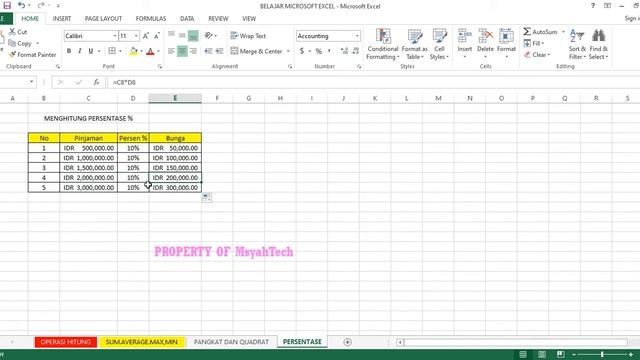Viewport: 640px width, 360px height.
Task: Apply comma style
Action: click(329, 51)
